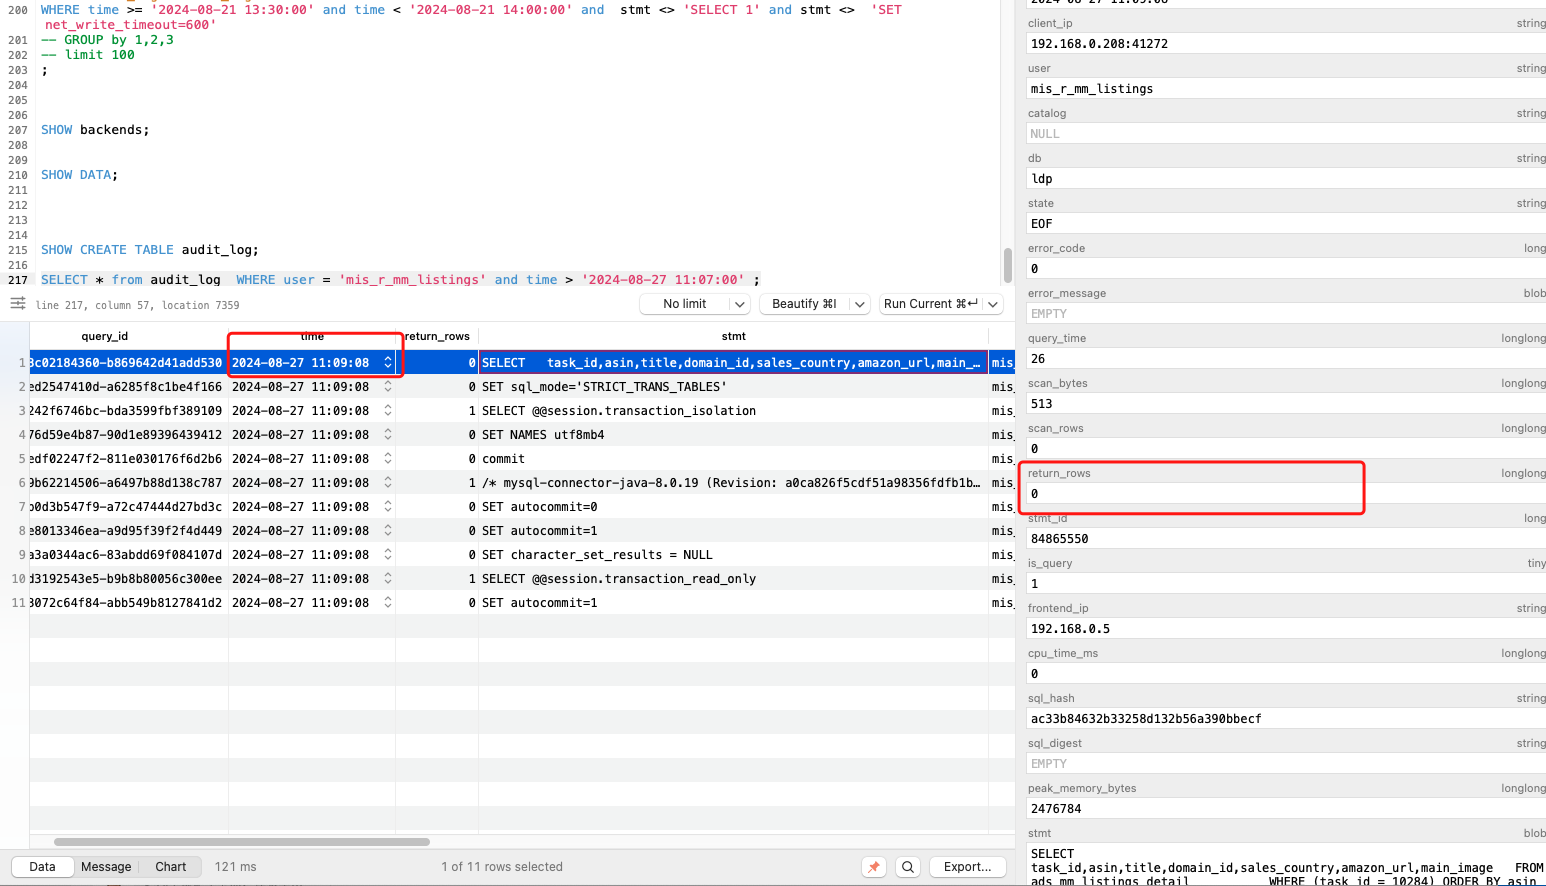This screenshot has height=886, width=1546.
Task: Click the query_time field value 26
Action: [1286, 359]
